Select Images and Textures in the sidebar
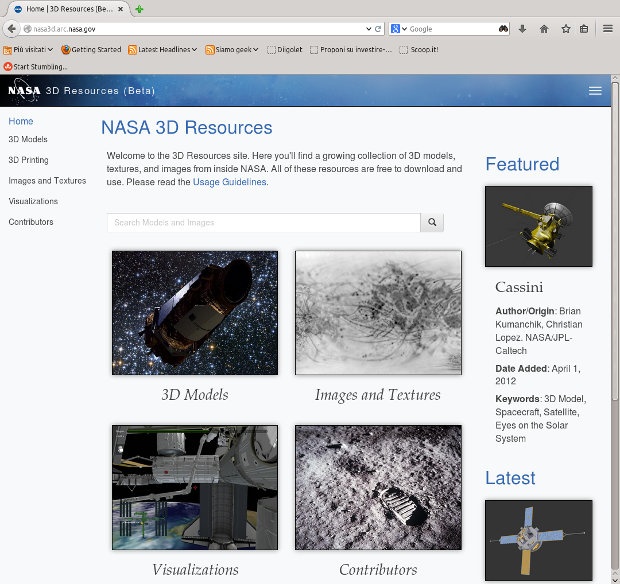The image size is (620, 584). pyautogui.click(x=47, y=180)
